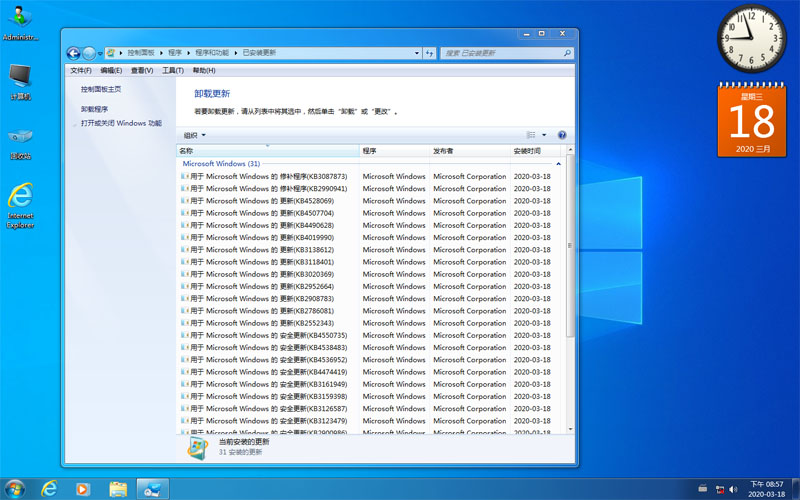Expand breadcrumb arrow after 程序和功能
Image resolution: width=800 pixels, height=500 pixels.
pos(236,53)
